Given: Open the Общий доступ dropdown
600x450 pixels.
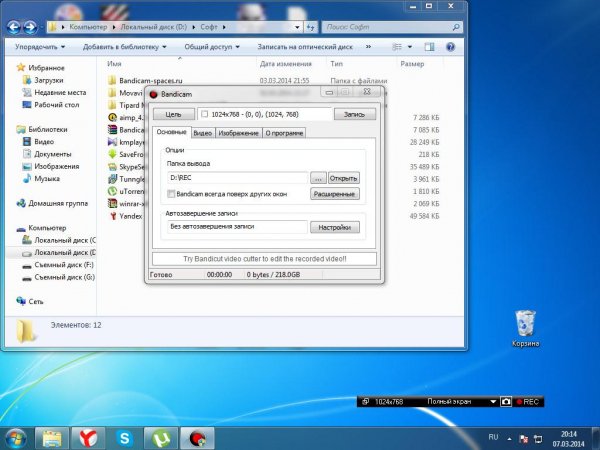Looking at the screenshot, I should tap(212, 47).
